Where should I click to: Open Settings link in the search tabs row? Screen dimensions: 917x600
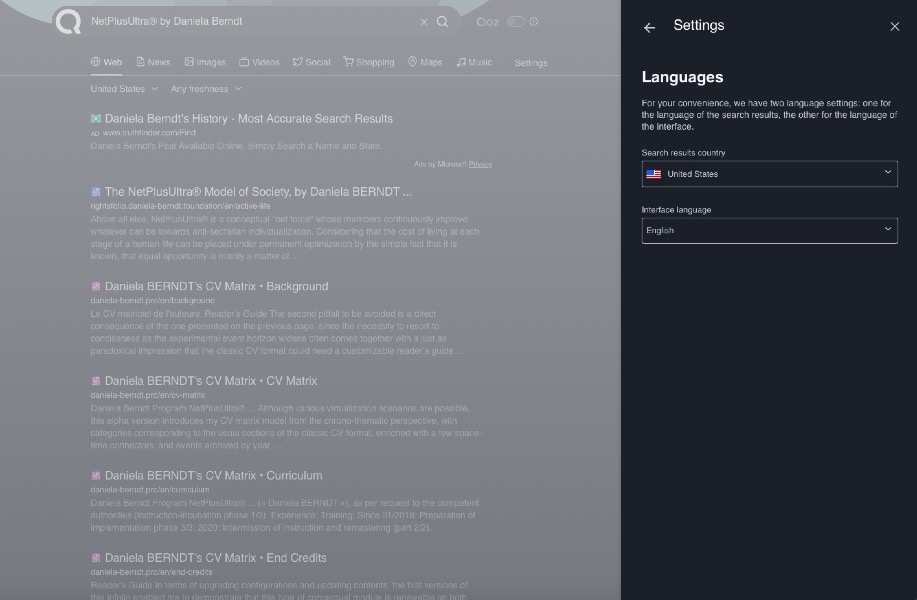click(x=531, y=63)
